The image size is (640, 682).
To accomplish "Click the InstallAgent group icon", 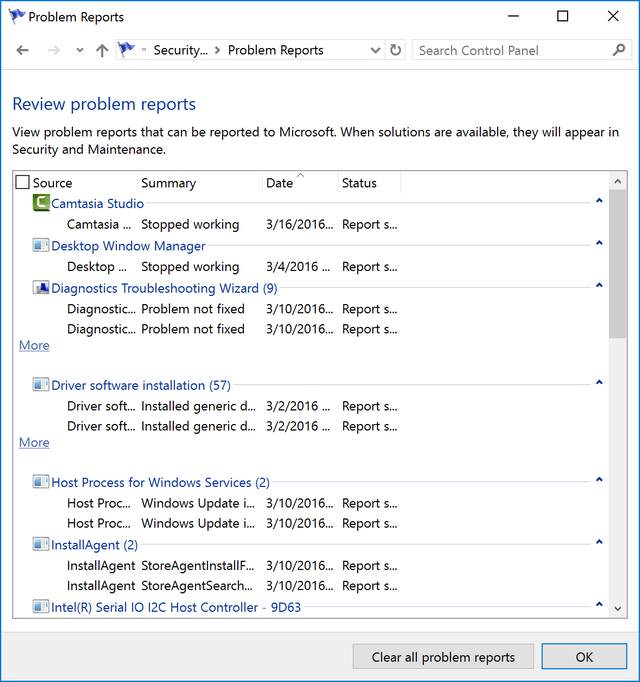I will pos(41,545).
